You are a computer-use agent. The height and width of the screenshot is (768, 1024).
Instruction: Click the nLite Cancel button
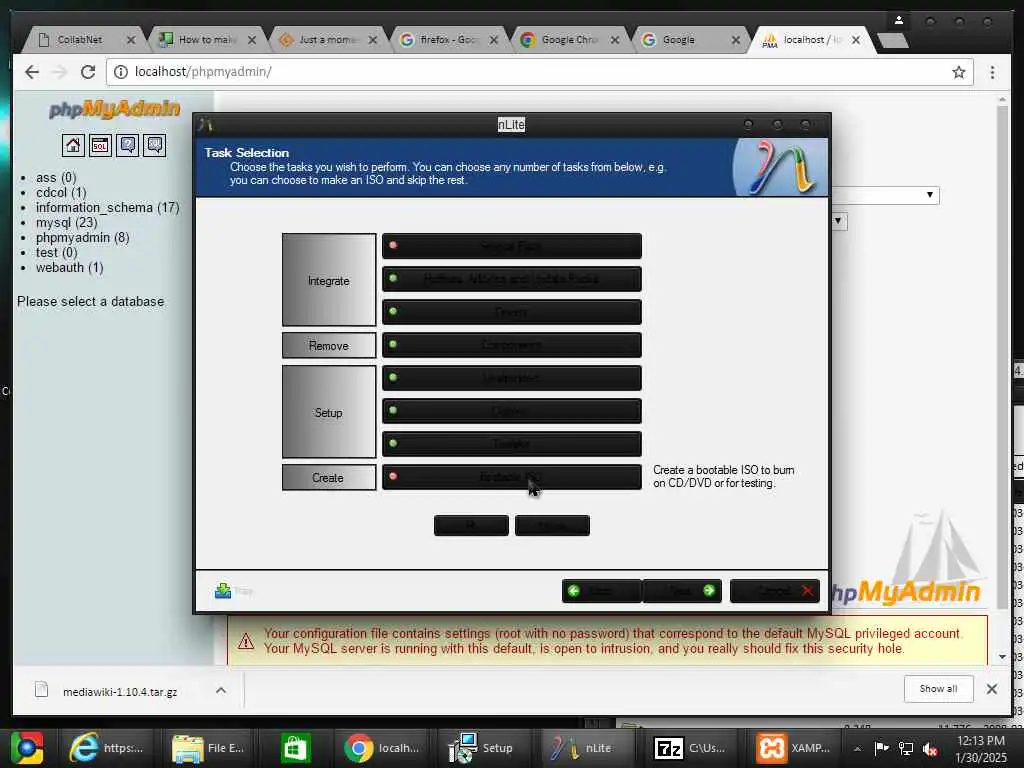pos(775,591)
